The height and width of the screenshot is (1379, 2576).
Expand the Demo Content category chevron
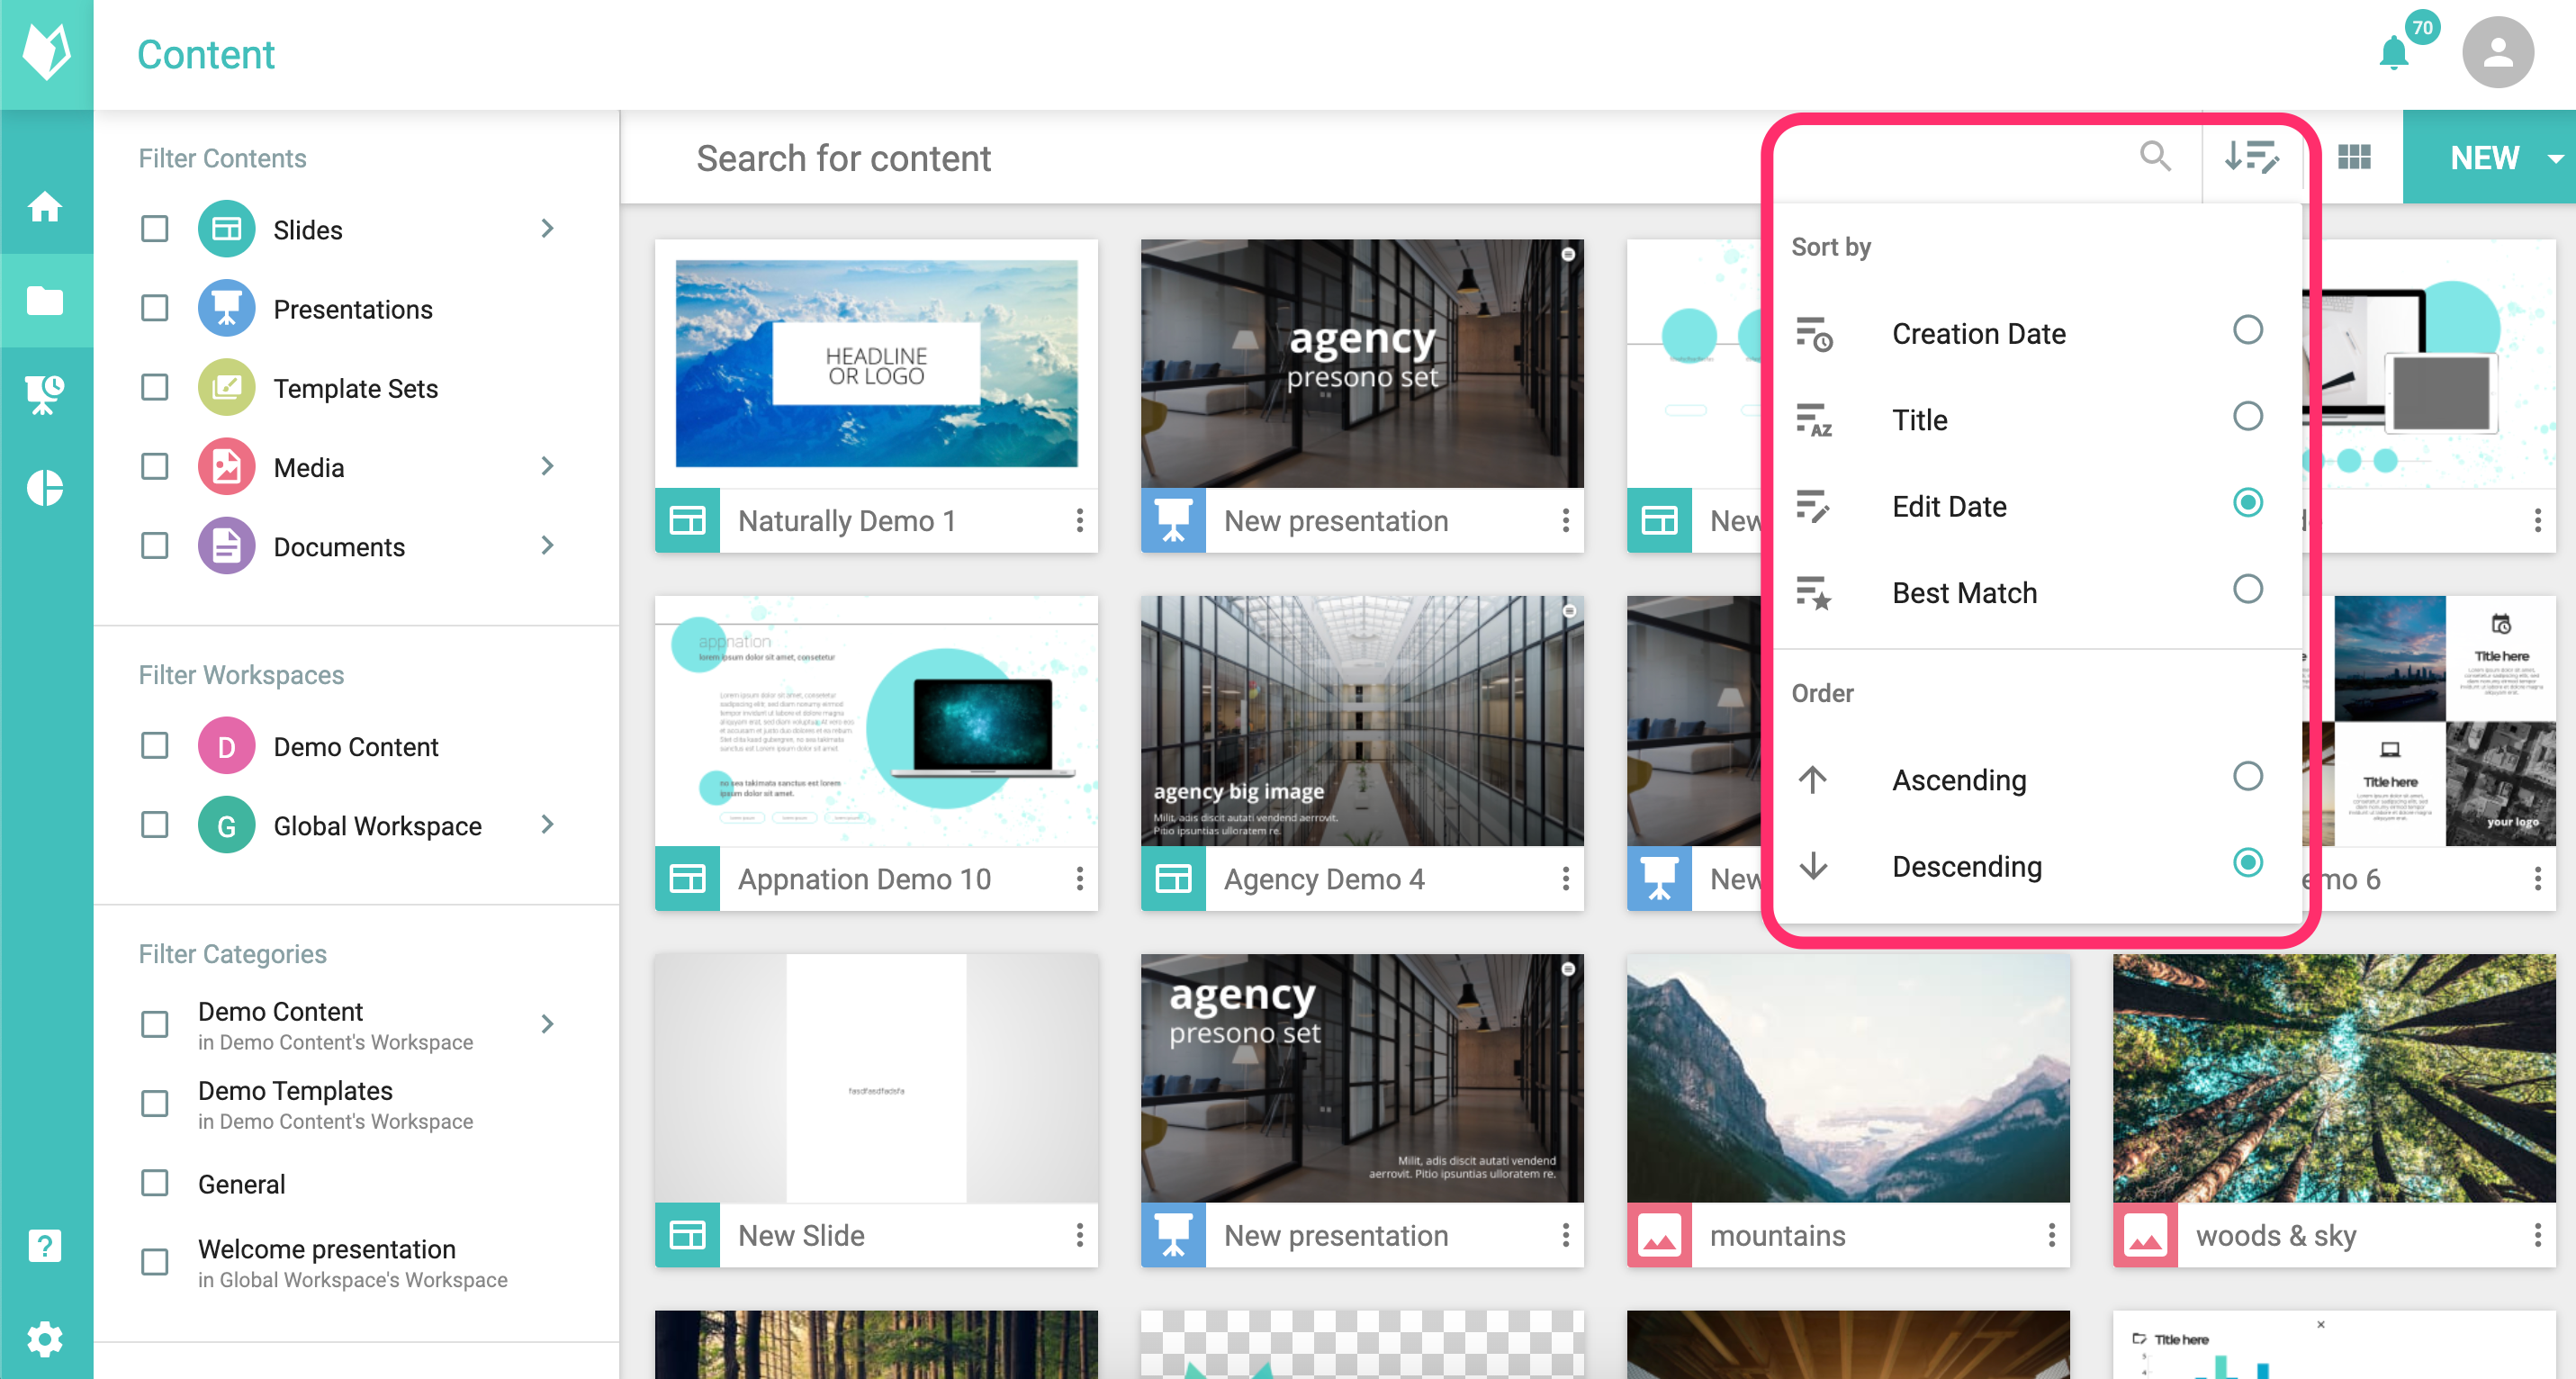coord(547,1024)
